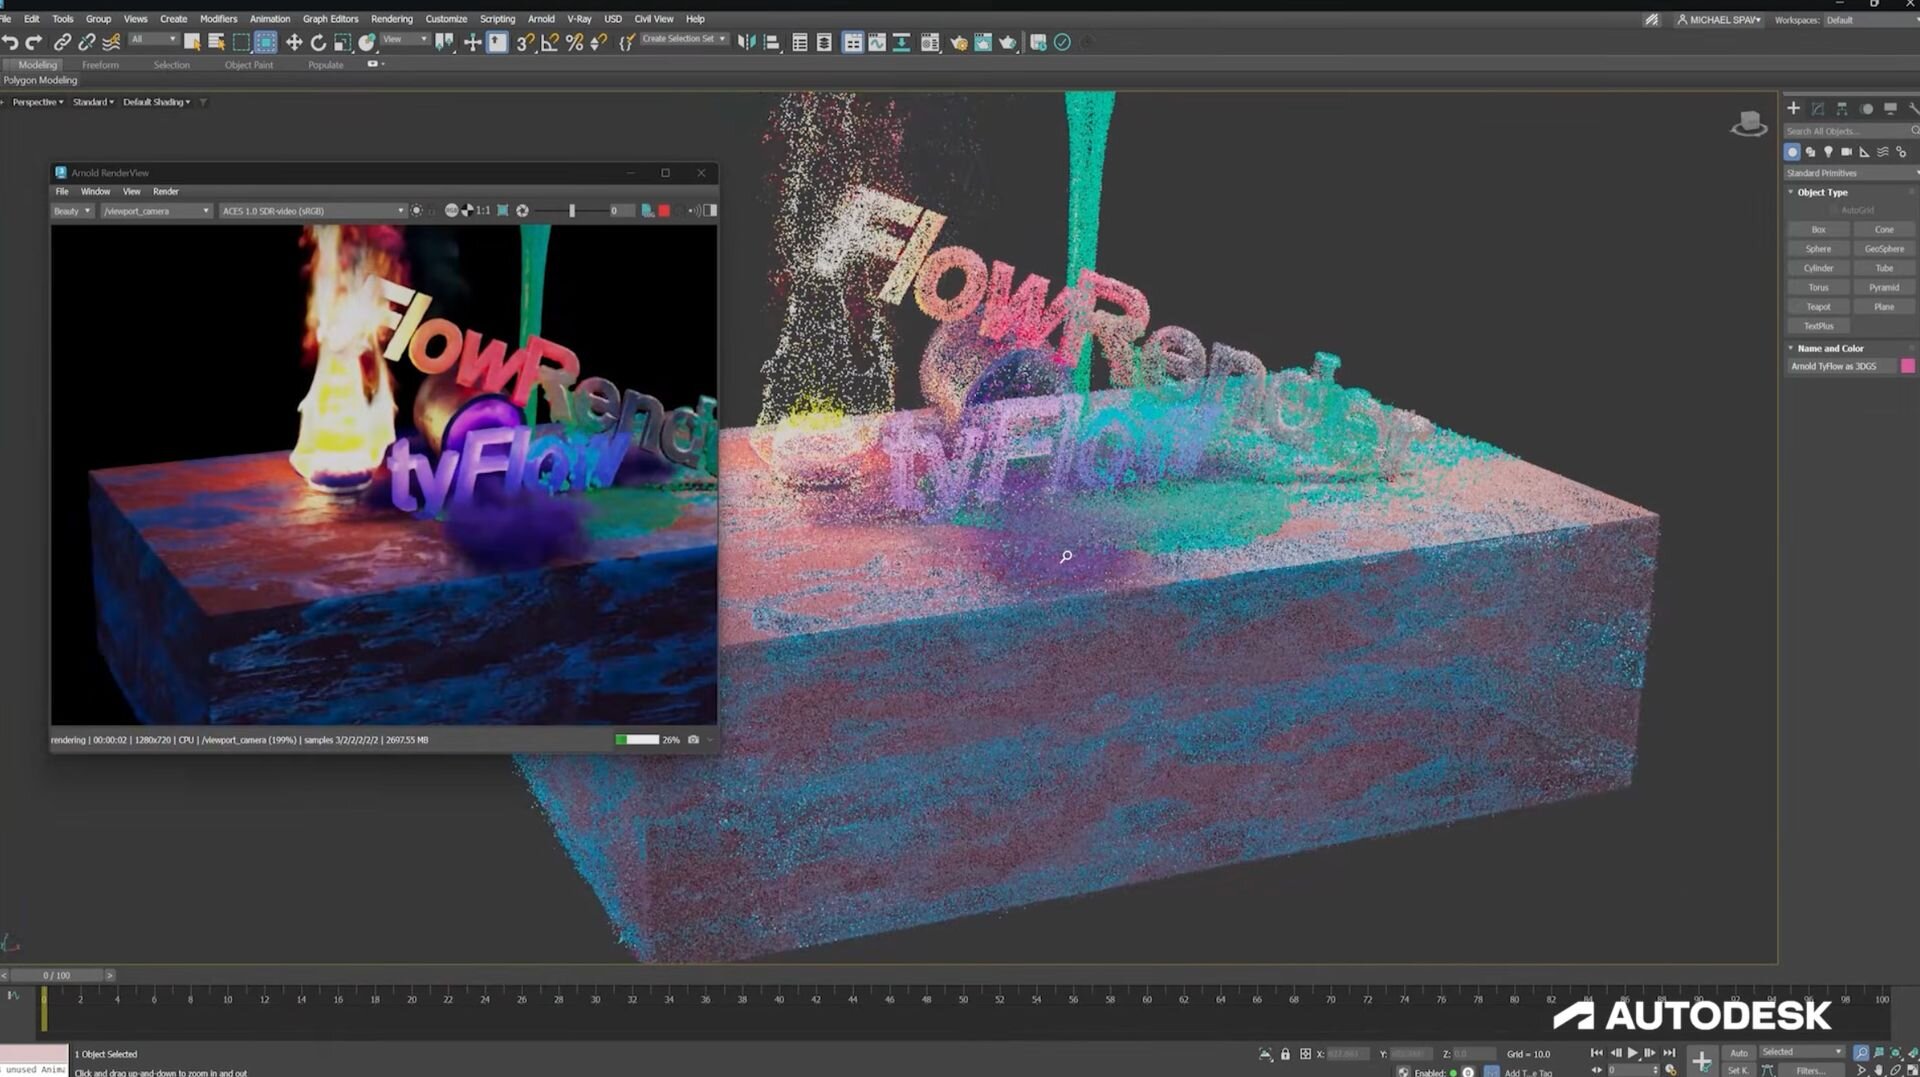This screenshot has height=1077, width=1920.
Task: Toggle Window/Crossing selection mode
Action: 265,42
